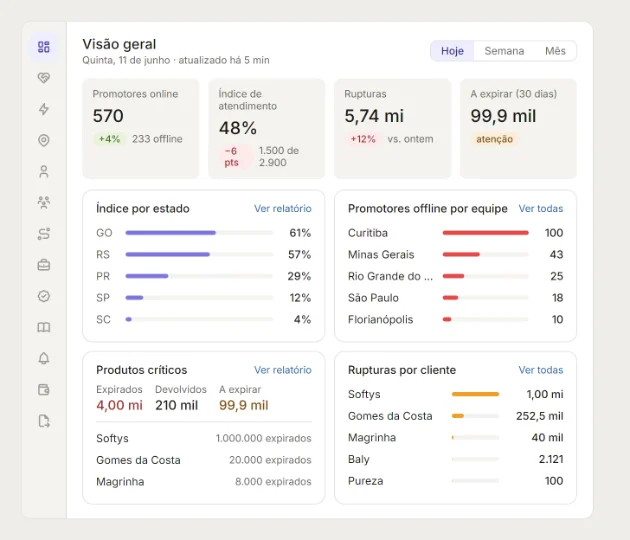Viewport: 630px width, 540px height.
Task: Click the heart handshake sidebar icon
Action: pyautogui.click(x=44, y=78)
